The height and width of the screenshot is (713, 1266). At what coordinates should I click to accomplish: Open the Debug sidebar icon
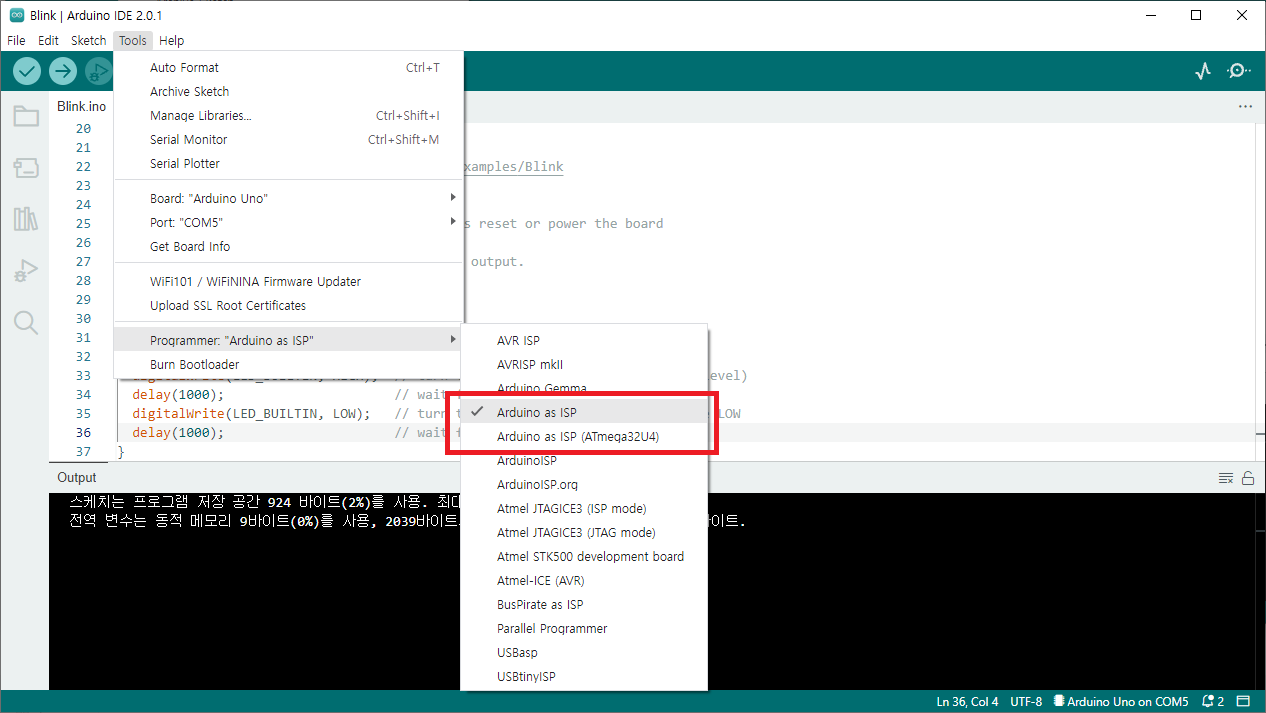(x=26, y=271)
